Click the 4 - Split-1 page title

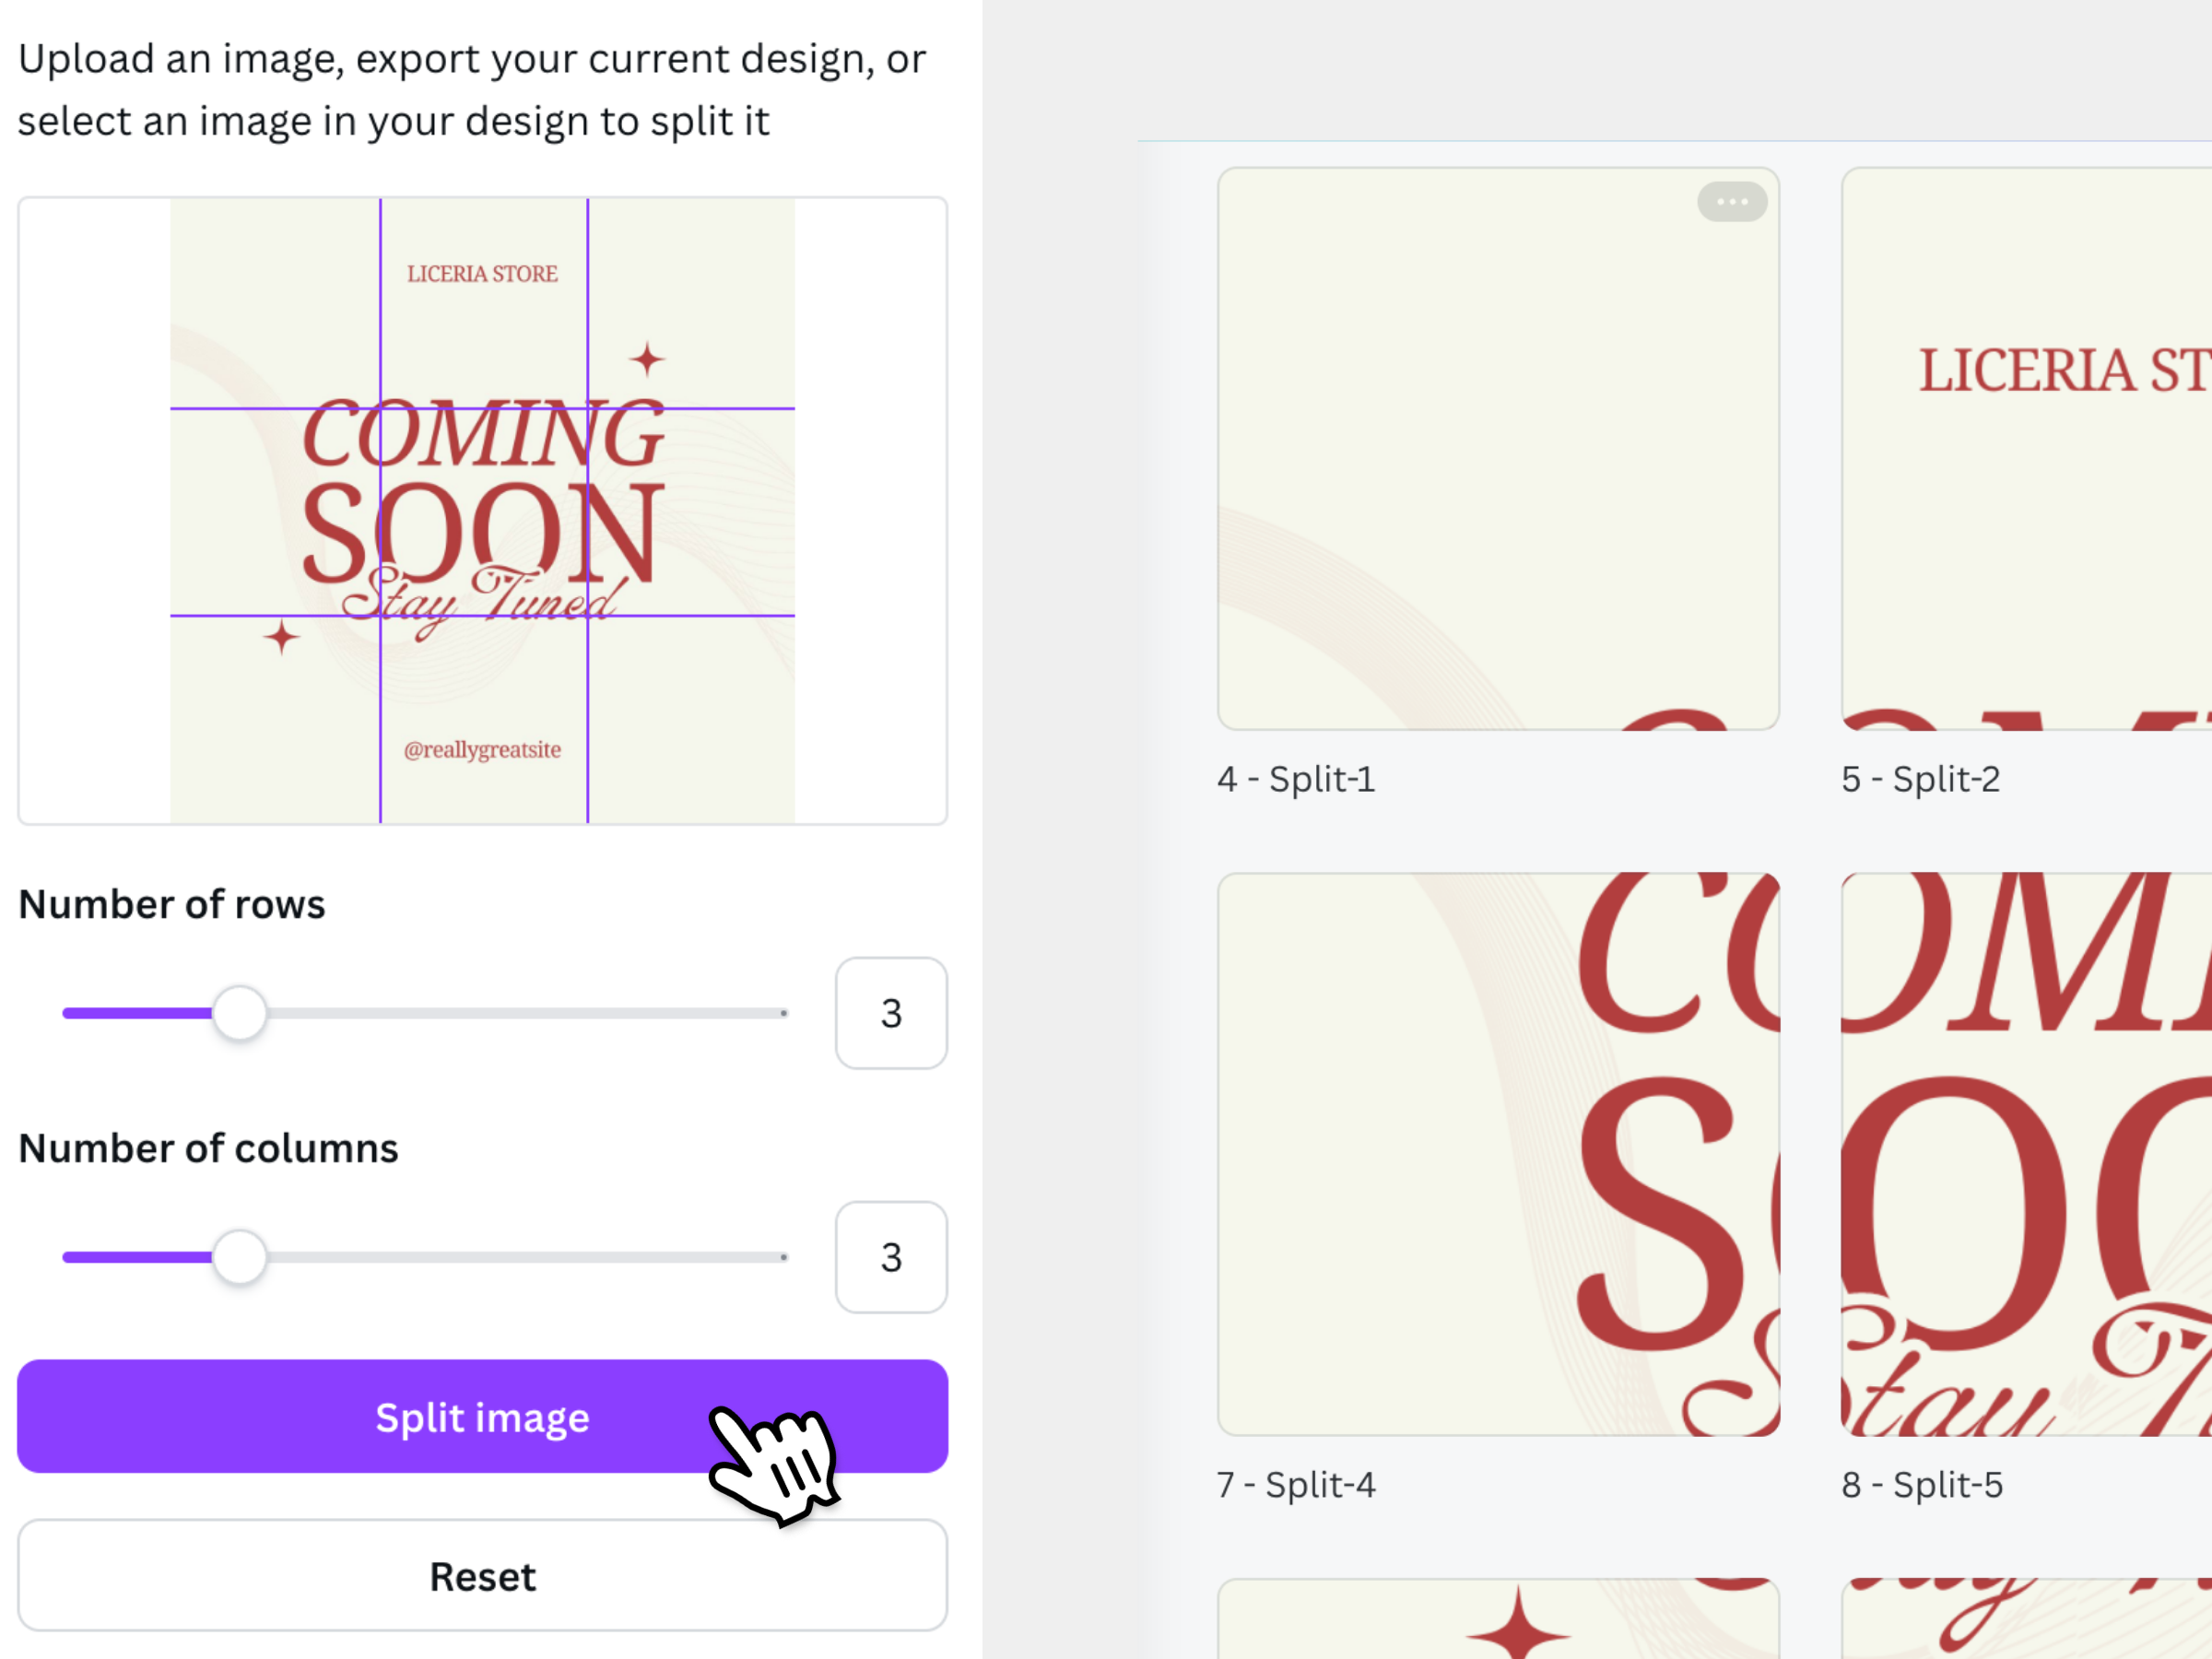[x=1296, y=779]
